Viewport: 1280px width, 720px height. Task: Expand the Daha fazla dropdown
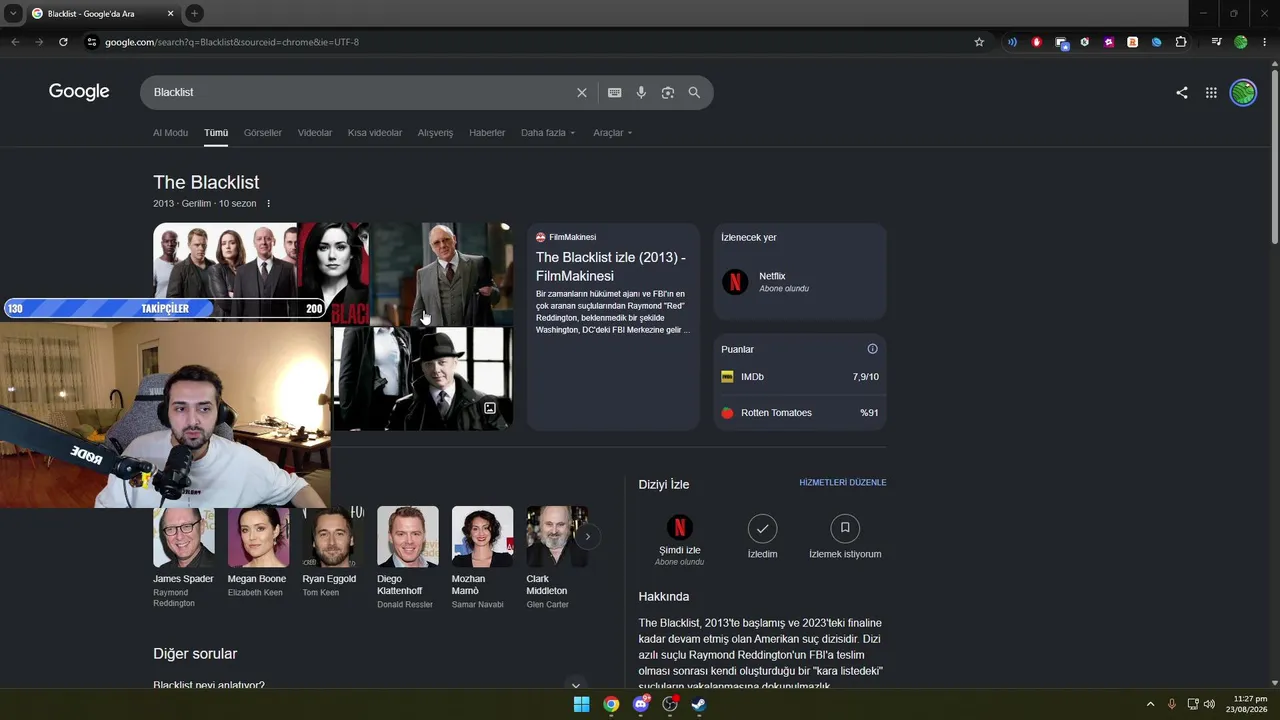(x=548, y=133)
